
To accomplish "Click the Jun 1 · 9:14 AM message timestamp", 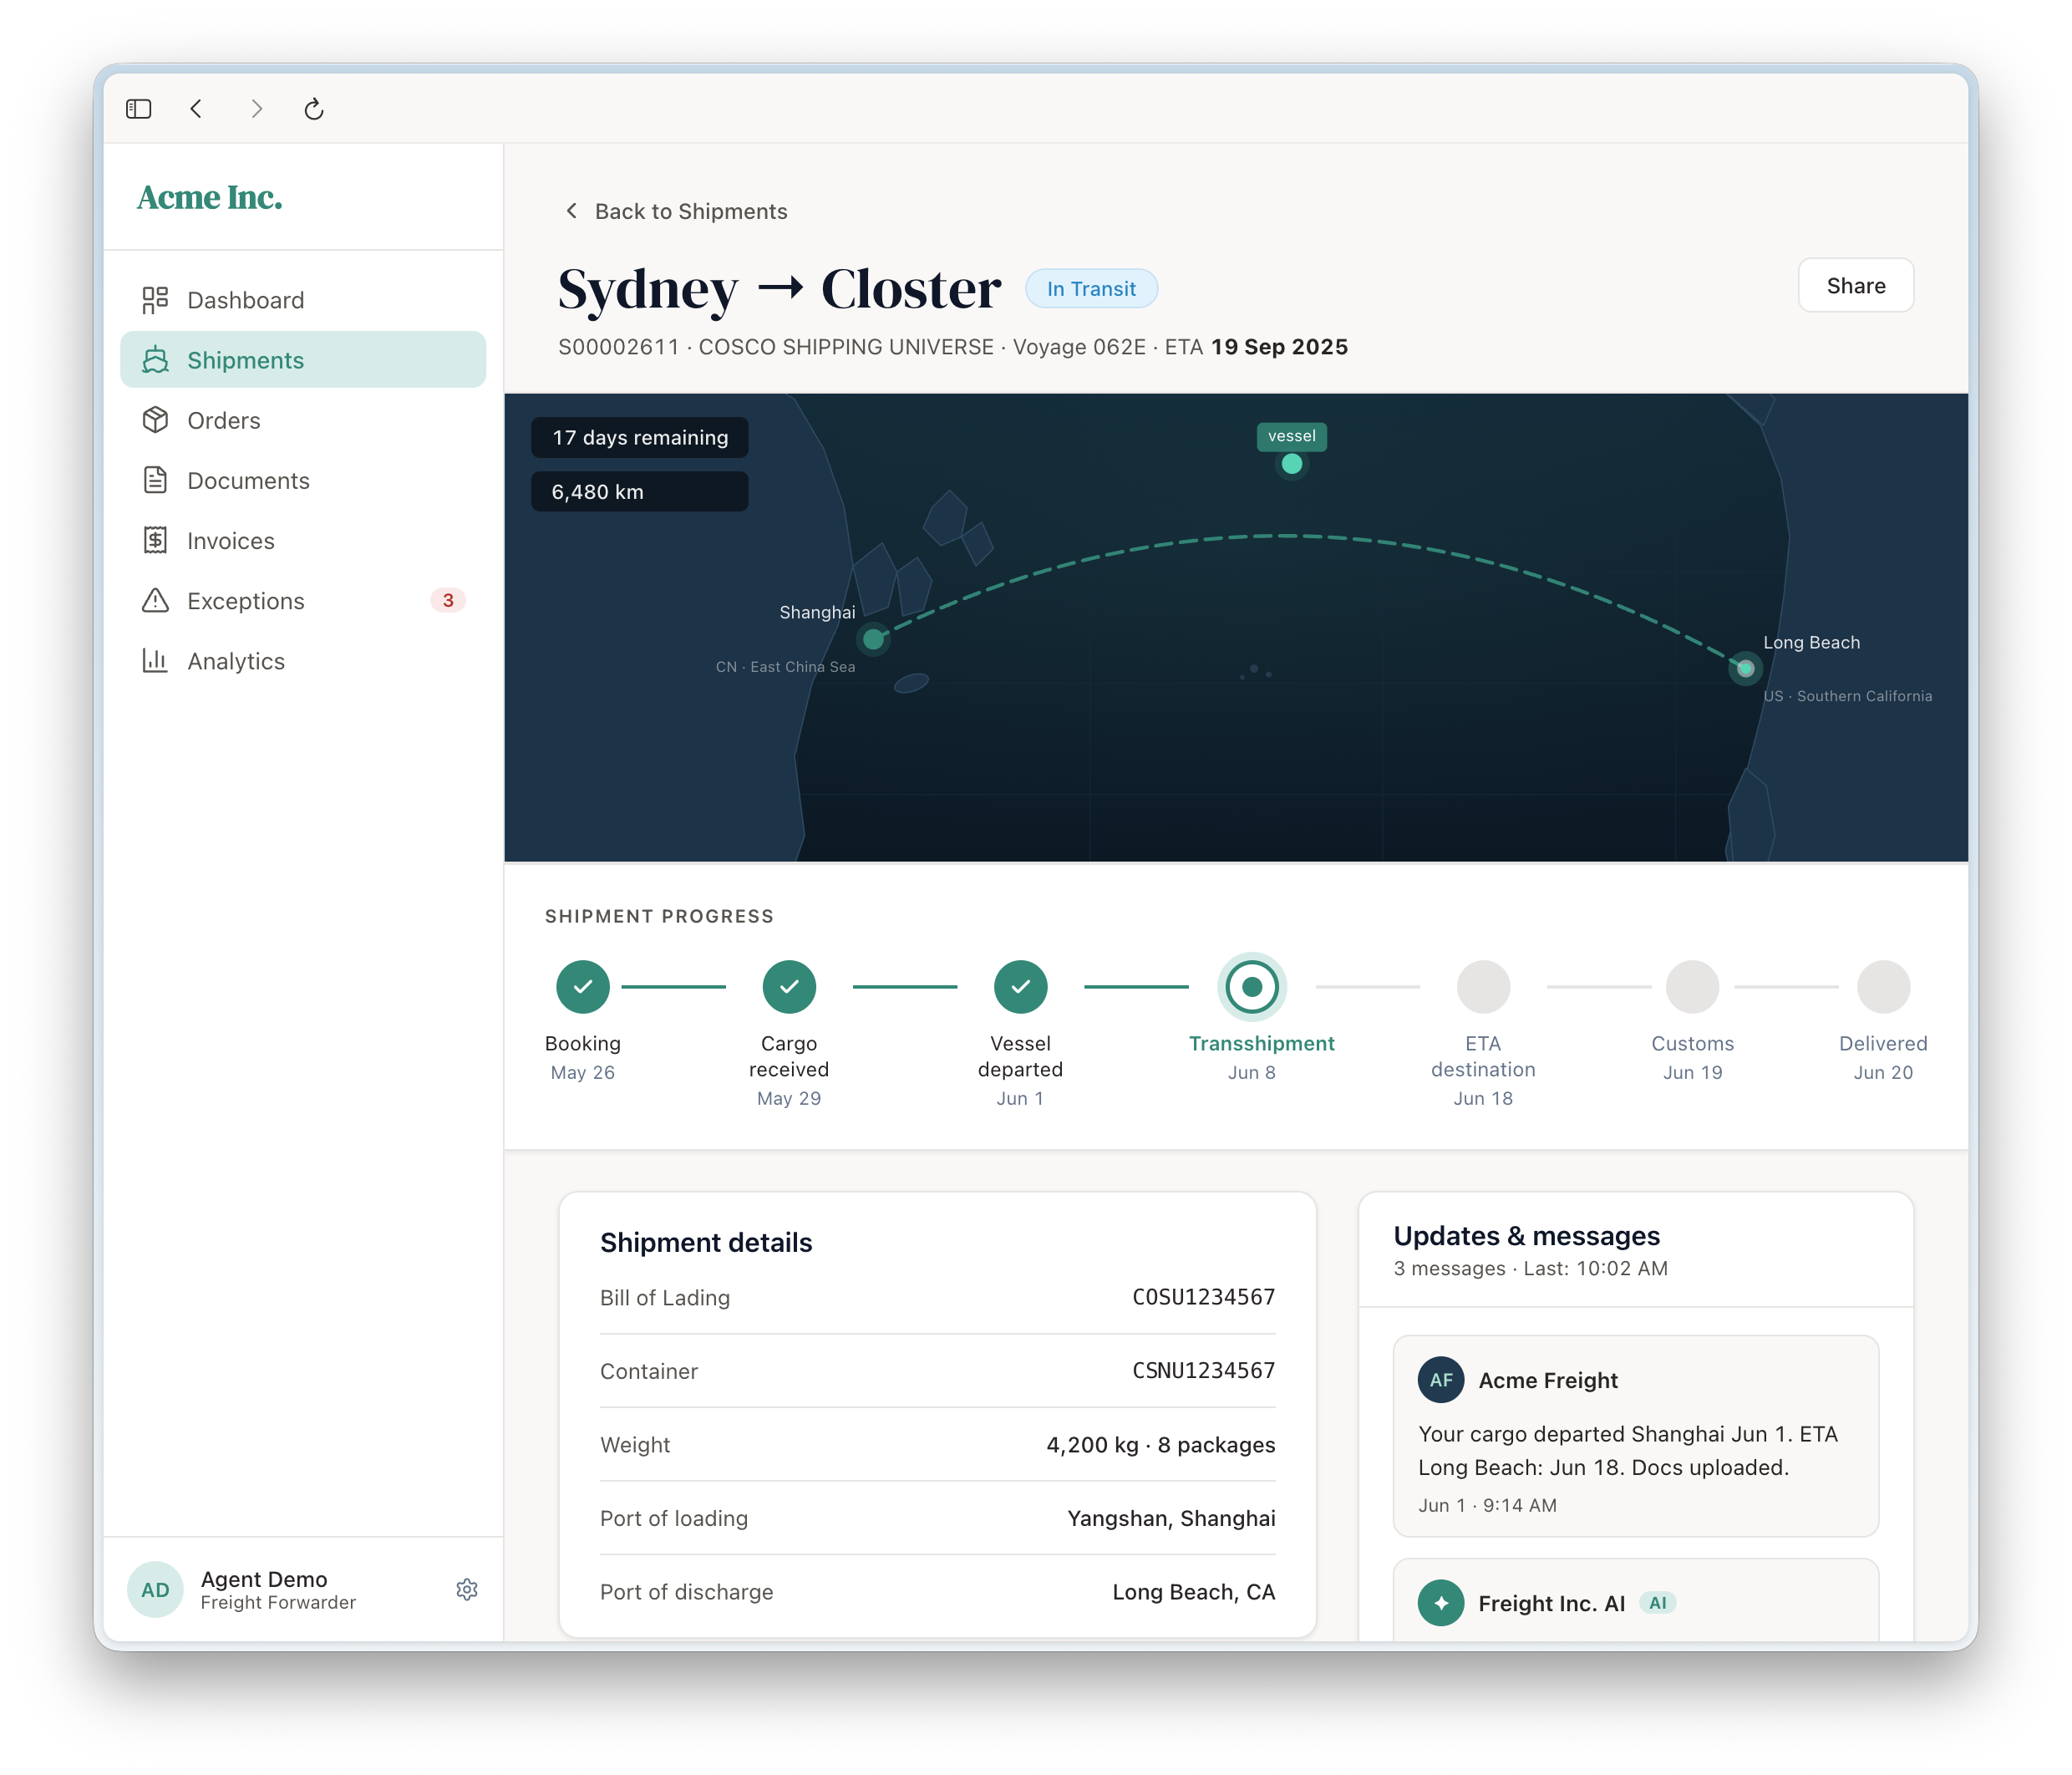I will tap(1487, 1505).
